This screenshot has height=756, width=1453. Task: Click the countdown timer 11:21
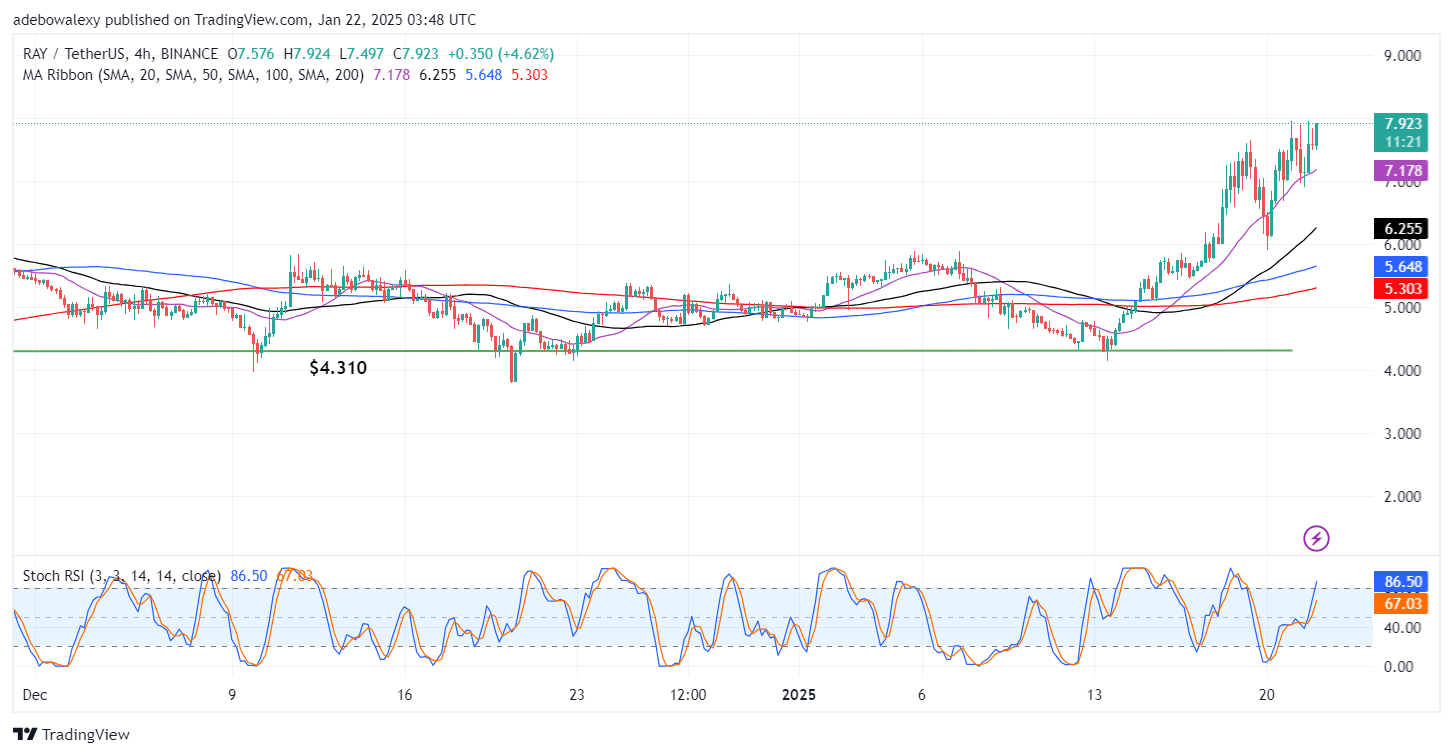click(1404, 143)
